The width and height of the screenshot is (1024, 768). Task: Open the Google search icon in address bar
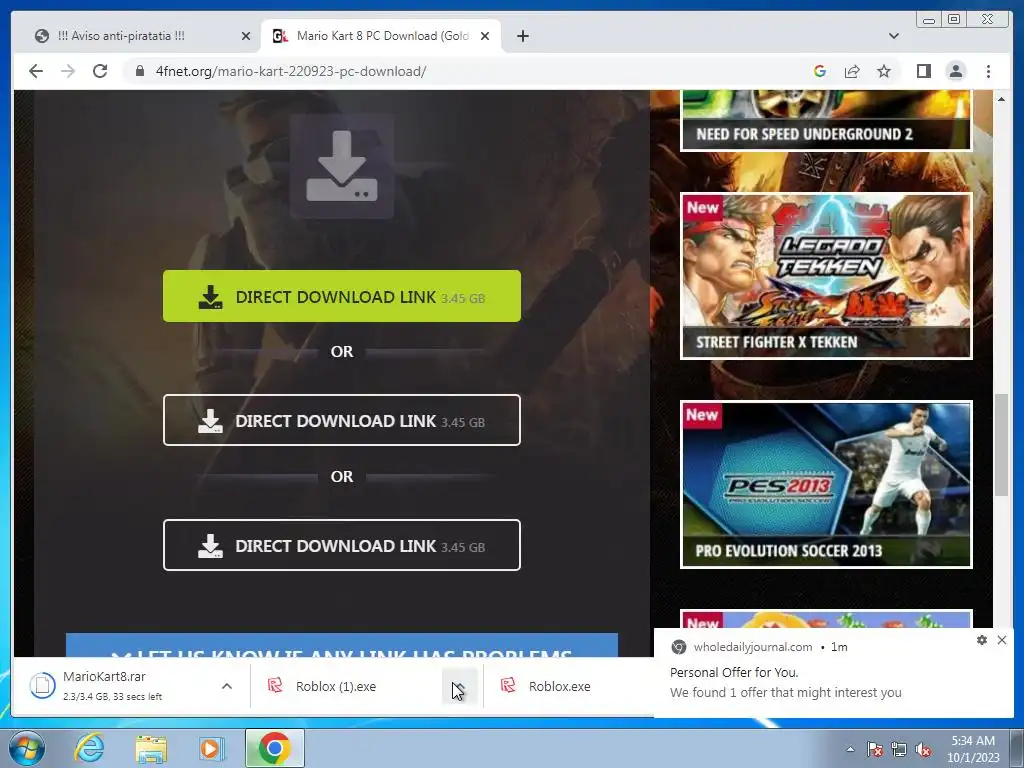(x=820, y=71)
